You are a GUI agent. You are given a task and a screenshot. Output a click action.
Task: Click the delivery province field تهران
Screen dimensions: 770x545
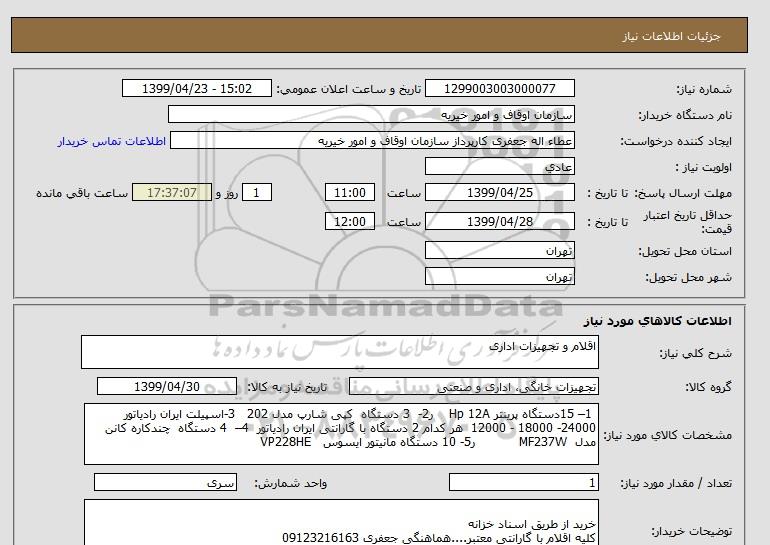499,250
